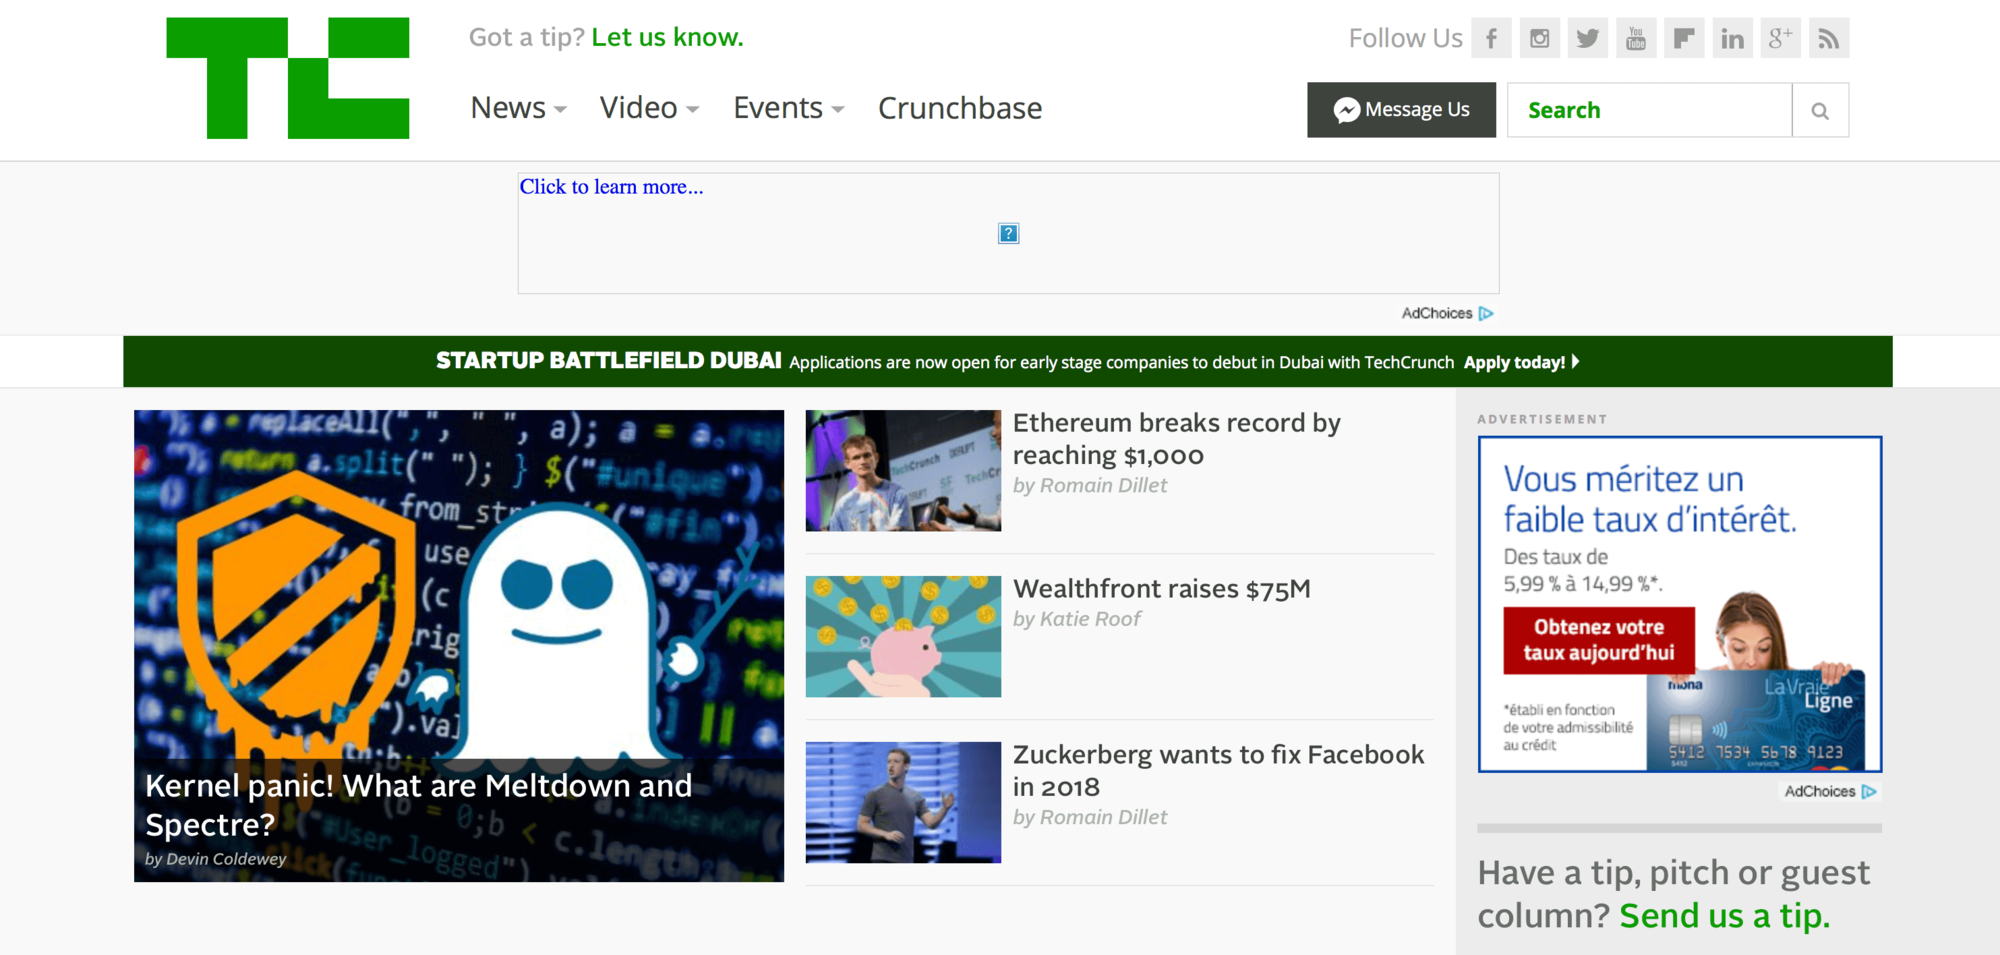Click 'Apply today!' for Startup Battlefield Dubai
Screen dimensions: 2000x955
[x=1515, y=362]
